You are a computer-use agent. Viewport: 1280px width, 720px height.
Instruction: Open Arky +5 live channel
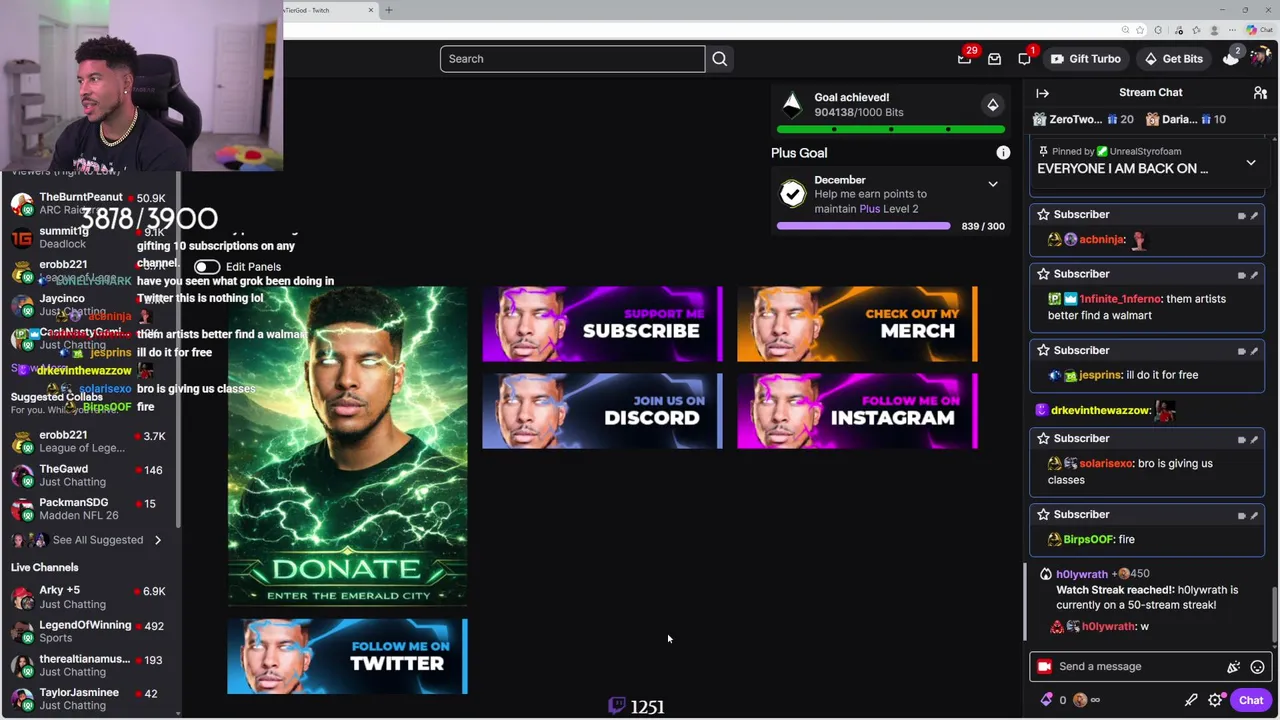pos(90,597)
